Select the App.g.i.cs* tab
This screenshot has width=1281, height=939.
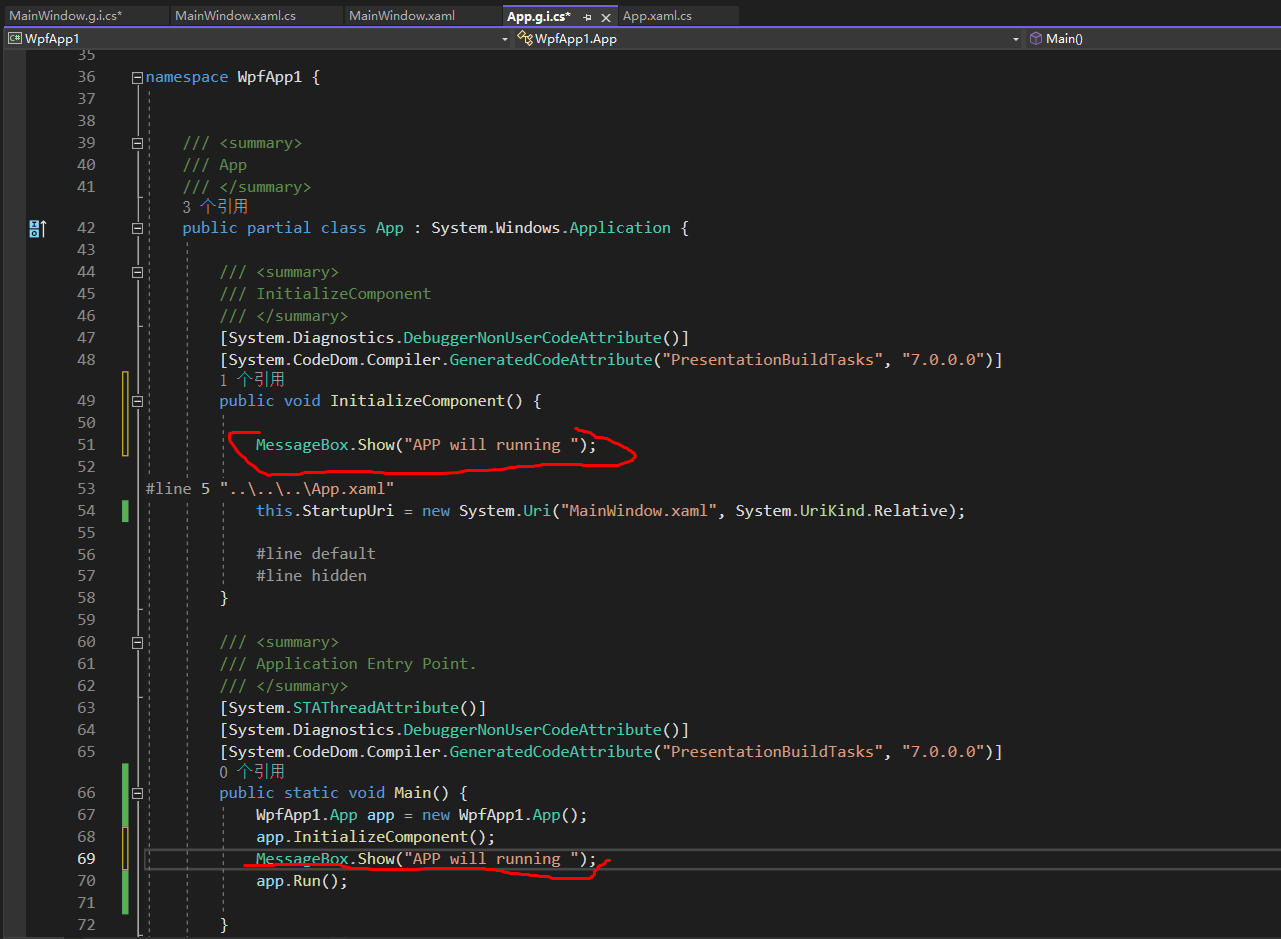[539, 16]
